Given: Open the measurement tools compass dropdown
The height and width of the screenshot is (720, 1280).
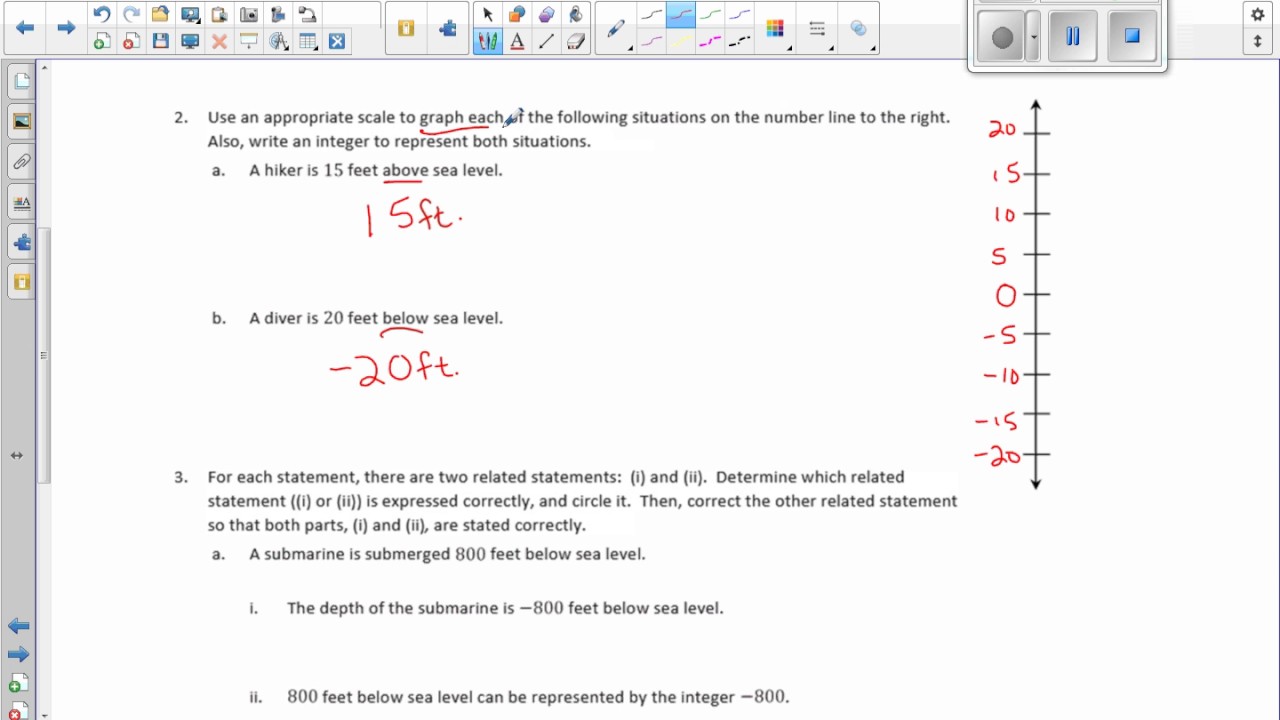Looking at the screenshot, I should (278, 41).
